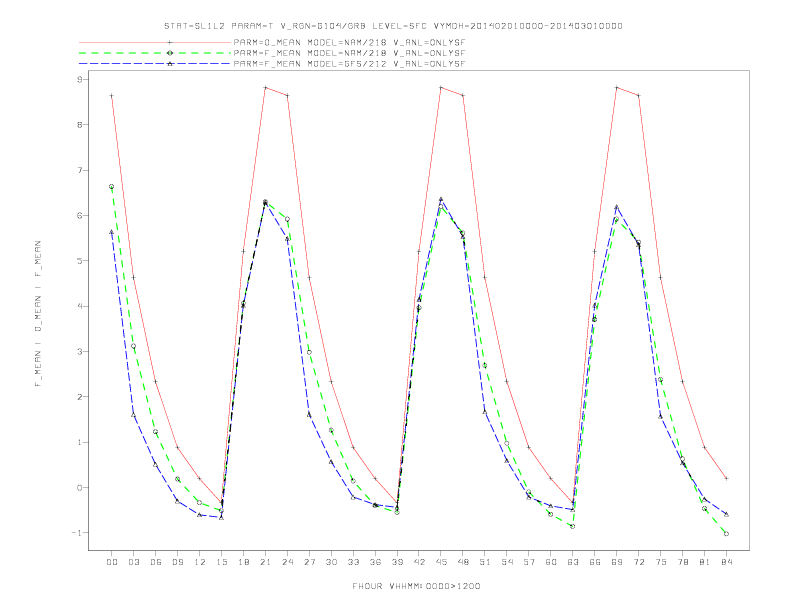The image size is (792, 612).
Task: Click the green dashed legend line sample
Action: pyautogui.click(x=155, y=53)
